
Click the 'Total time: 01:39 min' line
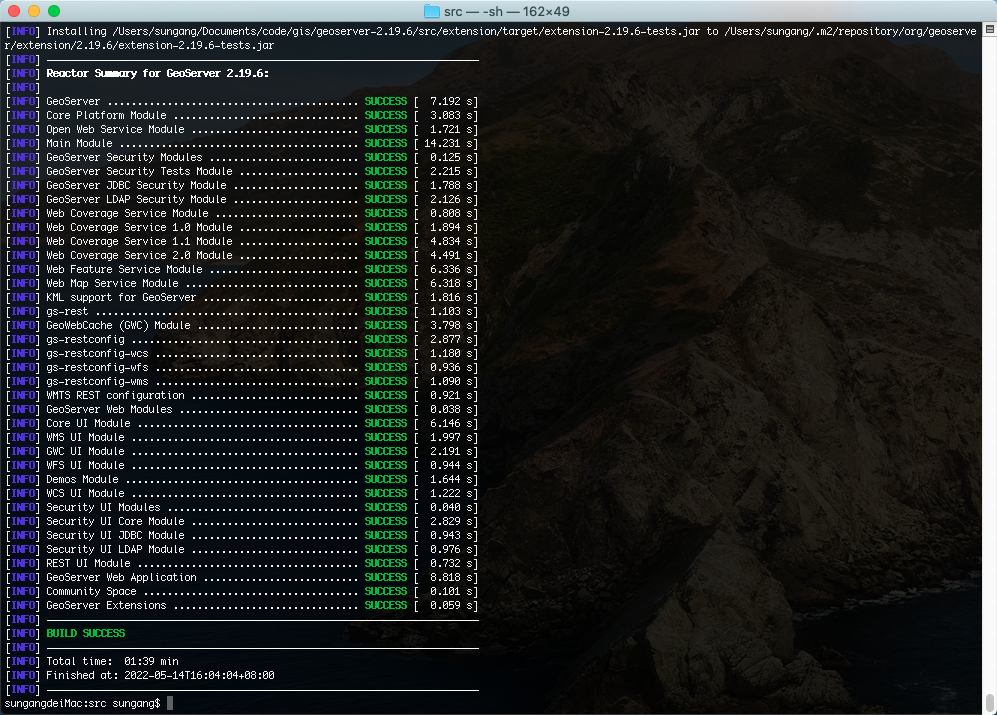point(112,661)
